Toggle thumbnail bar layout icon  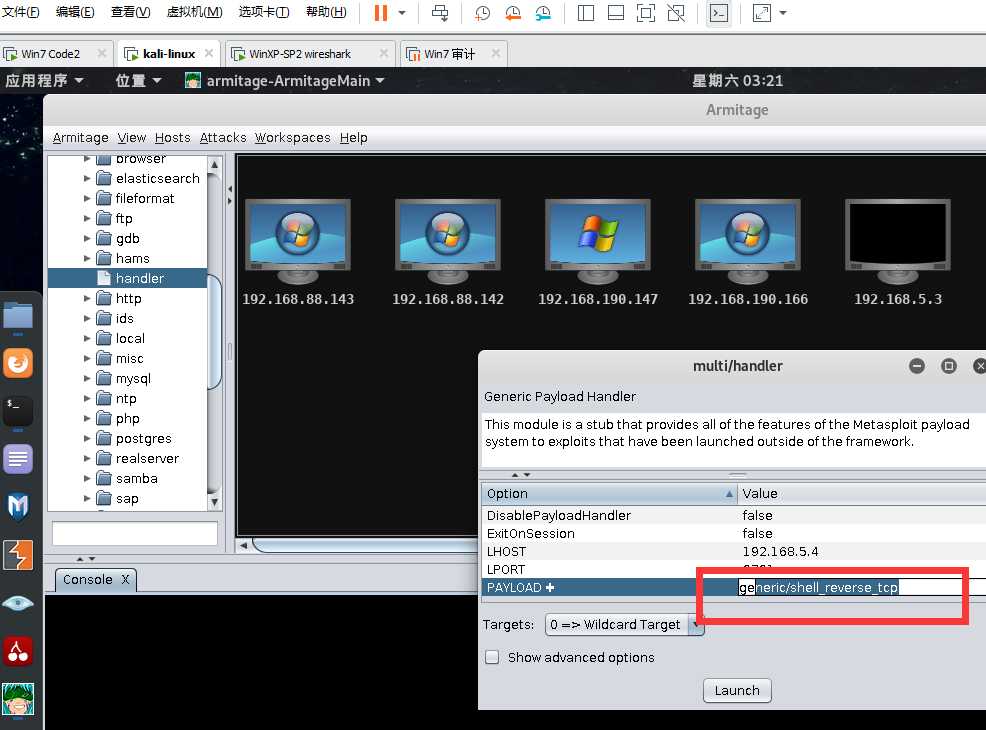[x=616, y=13]
